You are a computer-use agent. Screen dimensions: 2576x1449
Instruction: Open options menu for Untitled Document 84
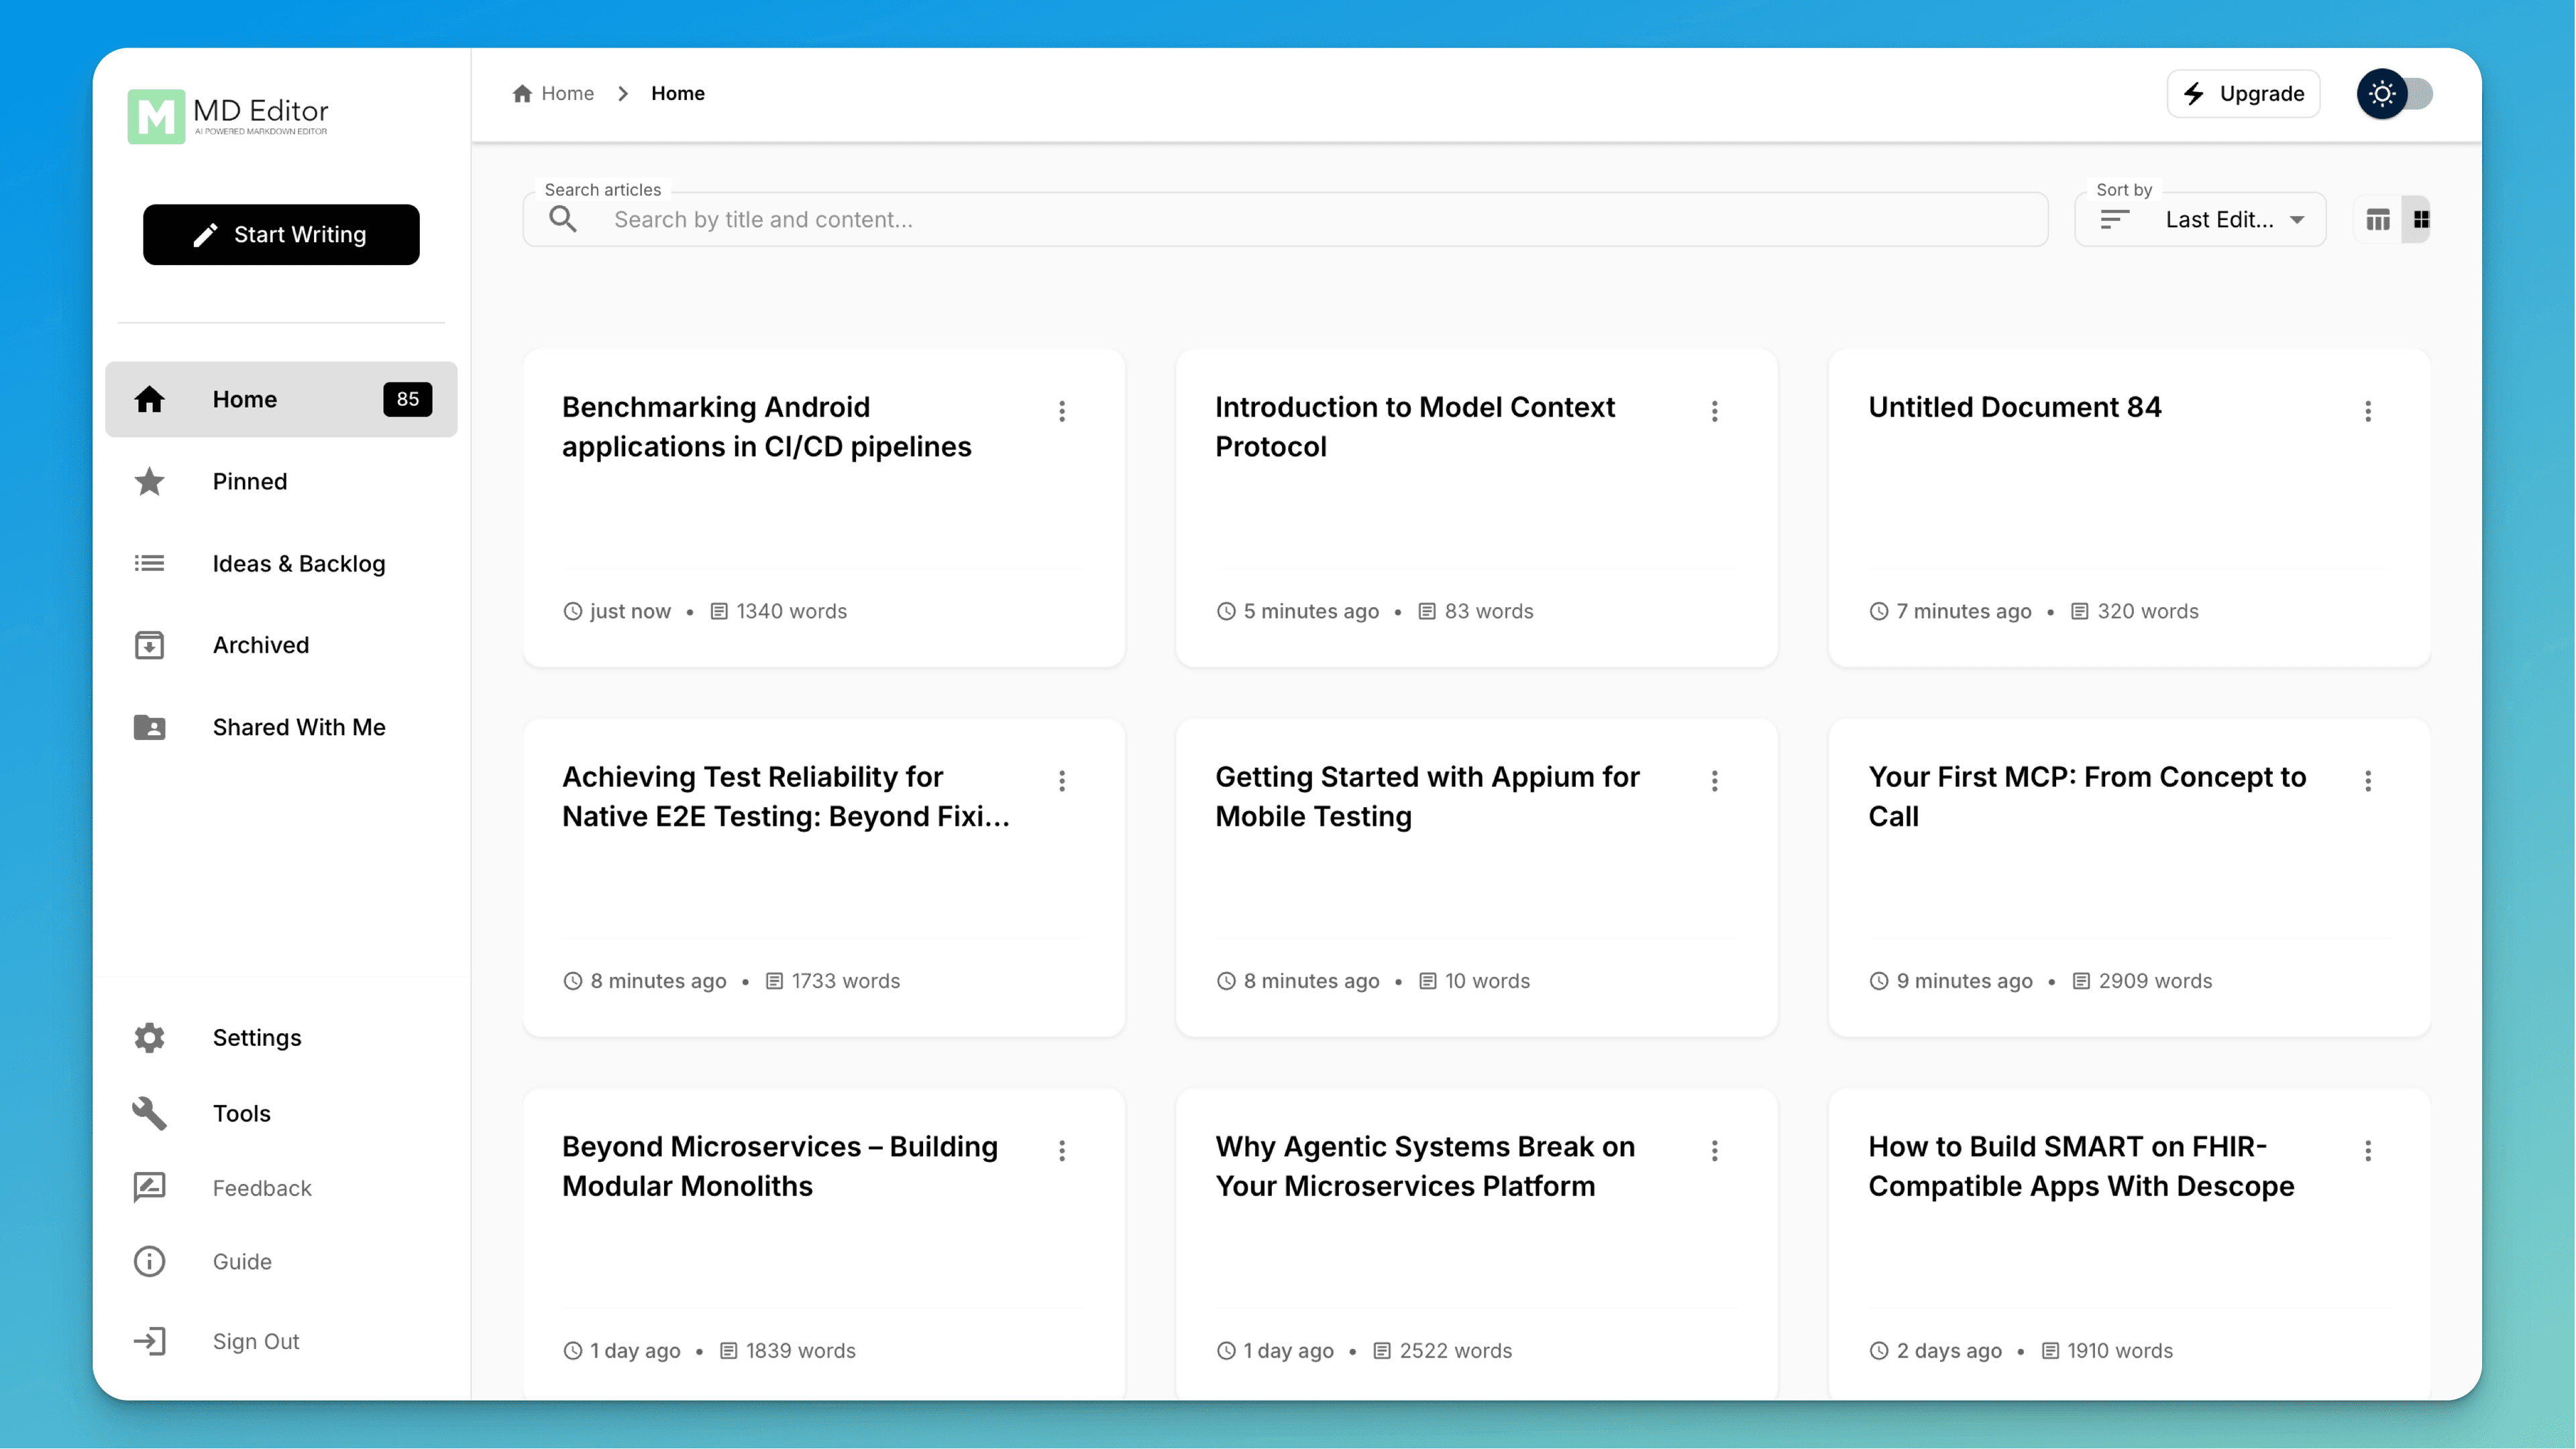tap(2367, 411)
